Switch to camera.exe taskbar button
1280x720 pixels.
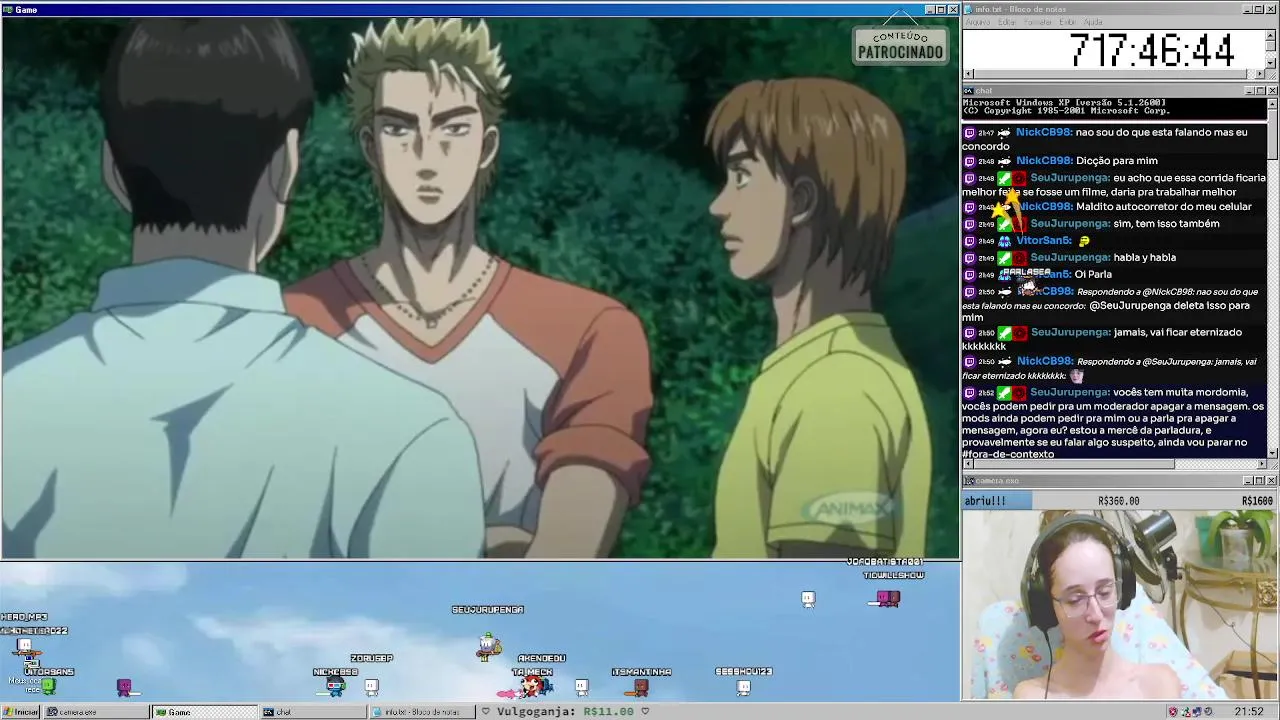point(95,712)
